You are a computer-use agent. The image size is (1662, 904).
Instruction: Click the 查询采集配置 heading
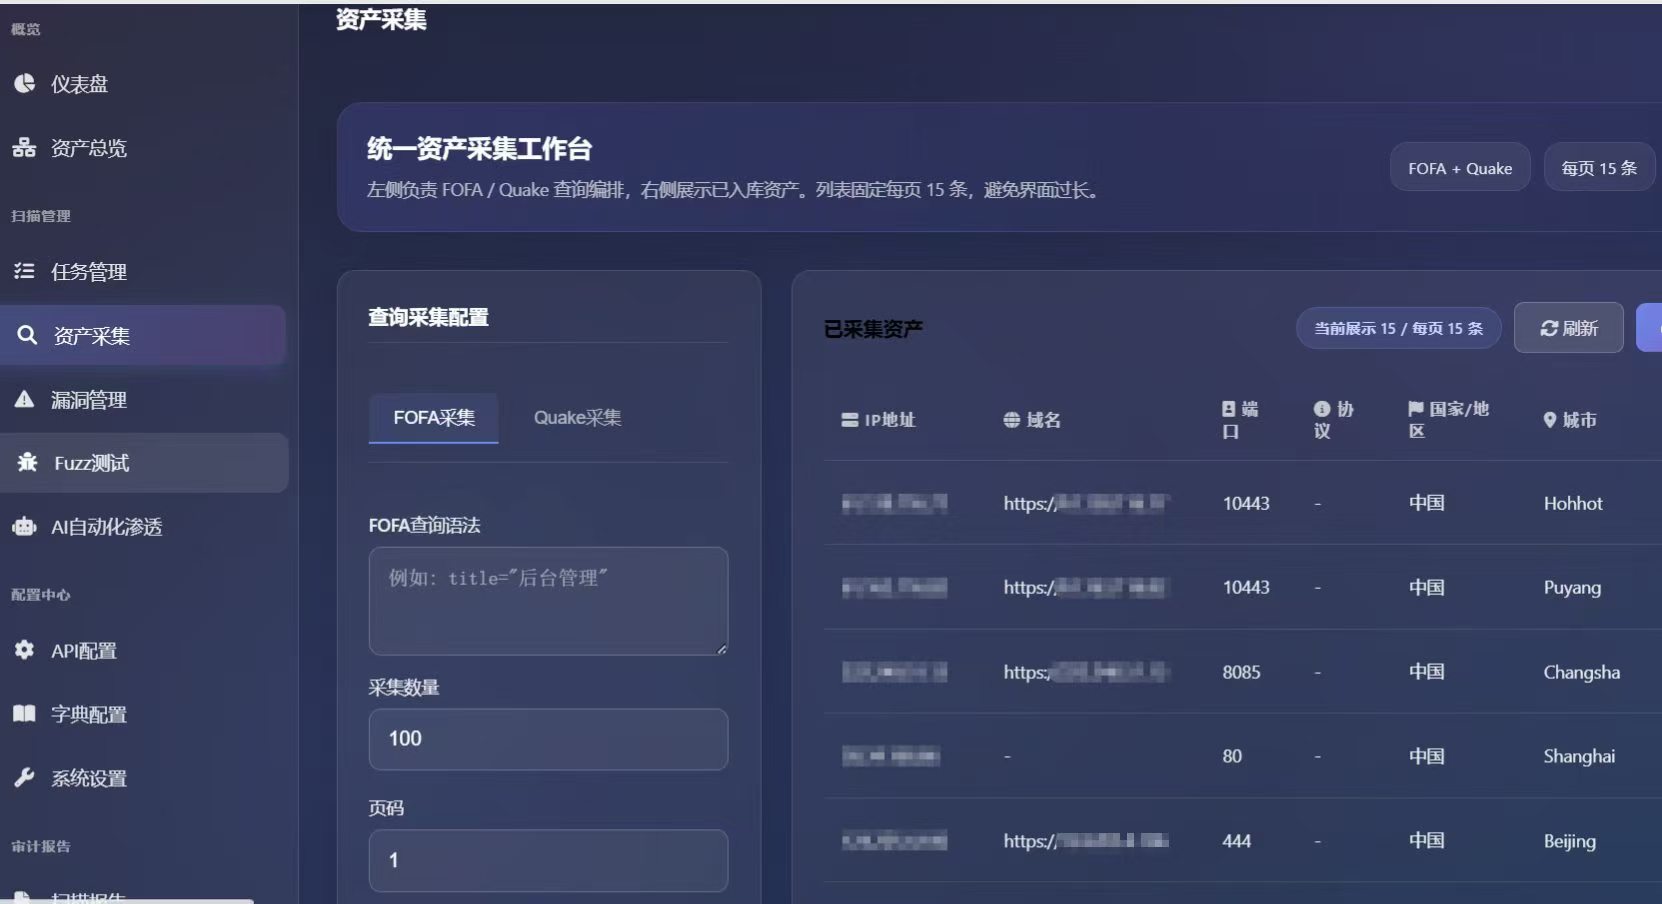coord(428,317)
